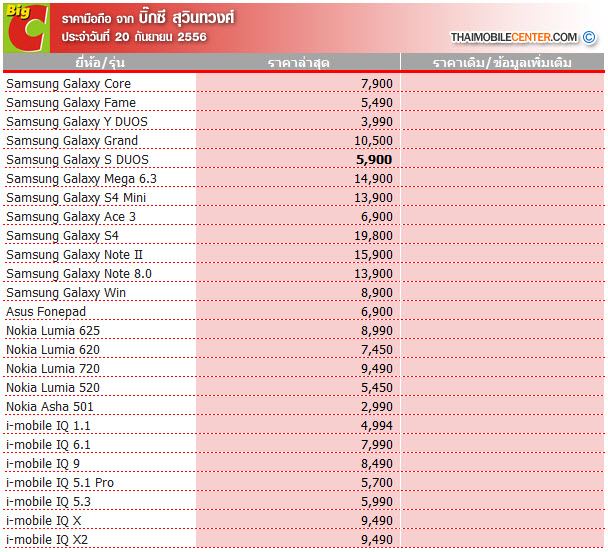Click the price 8,900 for Galaxy Win

point(377,293)
